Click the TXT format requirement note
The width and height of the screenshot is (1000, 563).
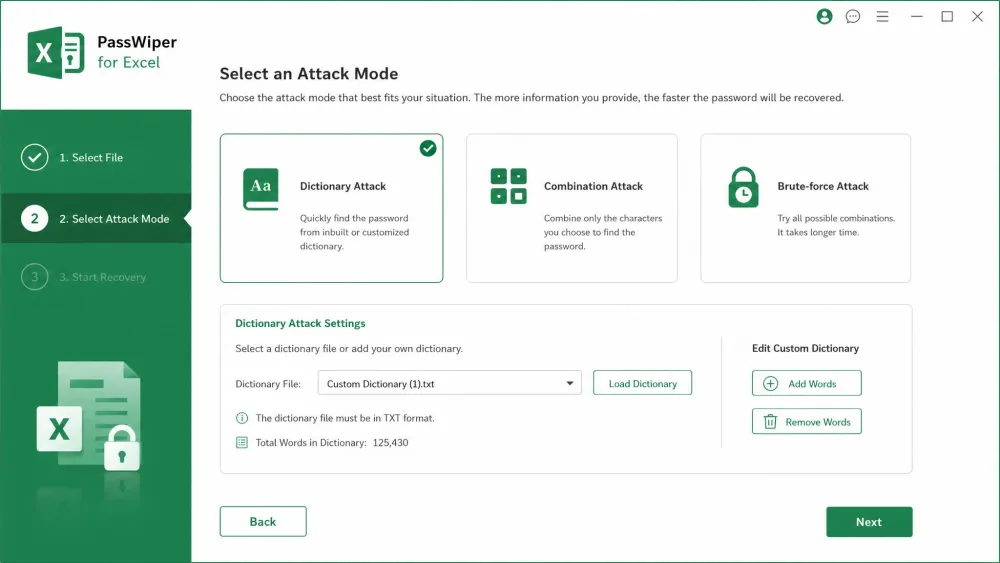tap(345, 418)
